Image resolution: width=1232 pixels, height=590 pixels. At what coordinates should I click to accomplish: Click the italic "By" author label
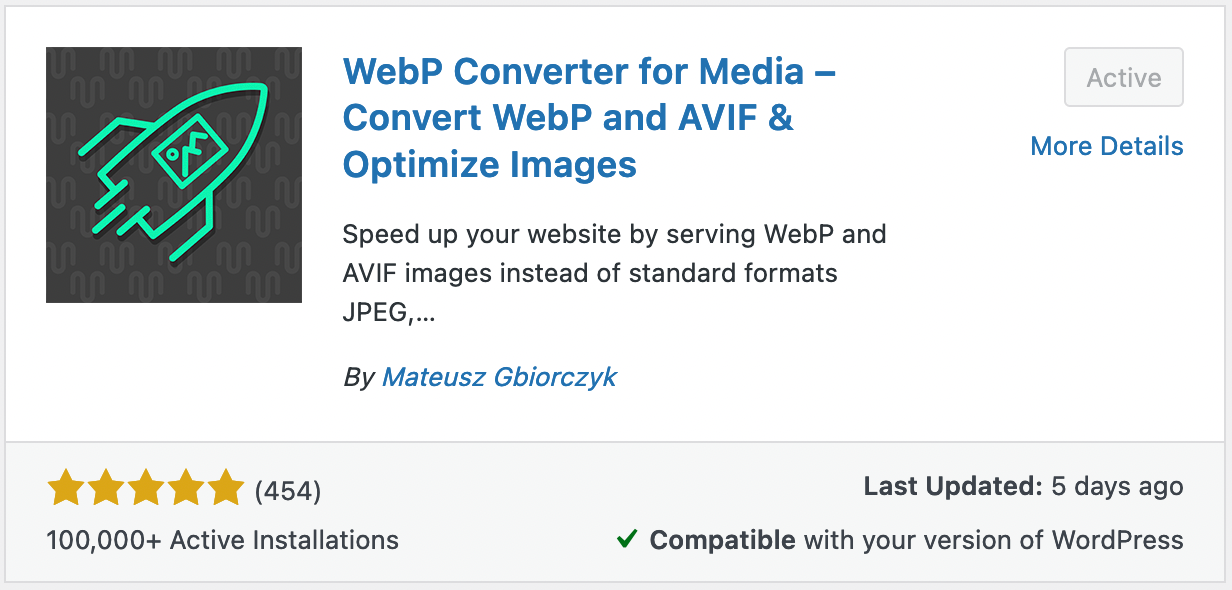click(x=358, y=378)
